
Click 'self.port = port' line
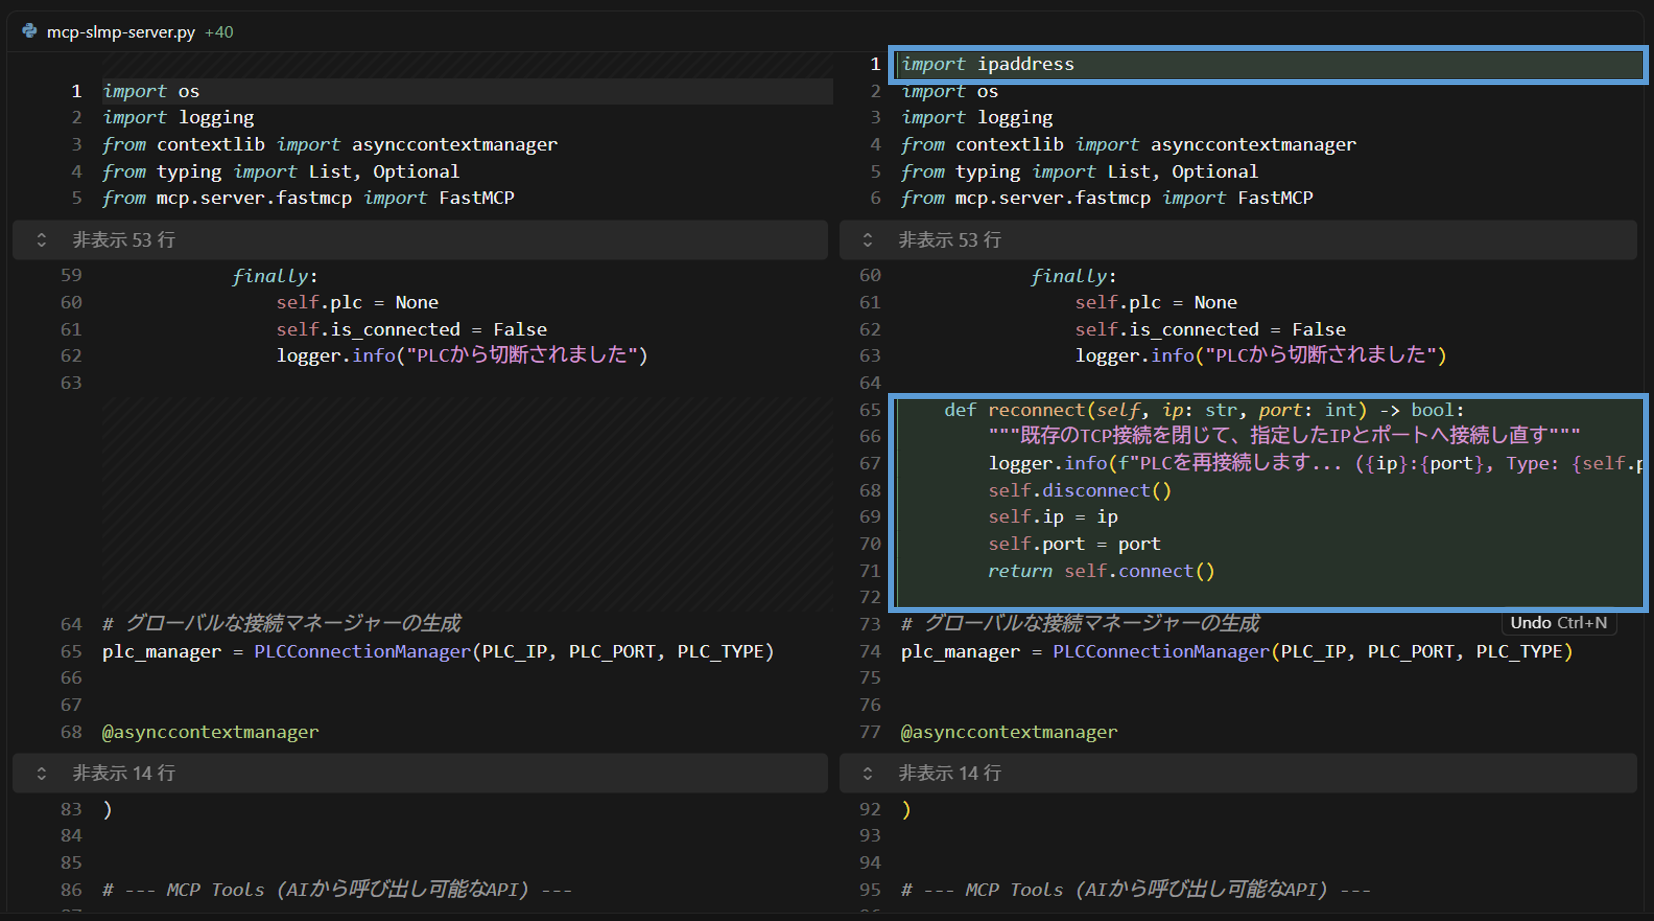(1074, 544)
